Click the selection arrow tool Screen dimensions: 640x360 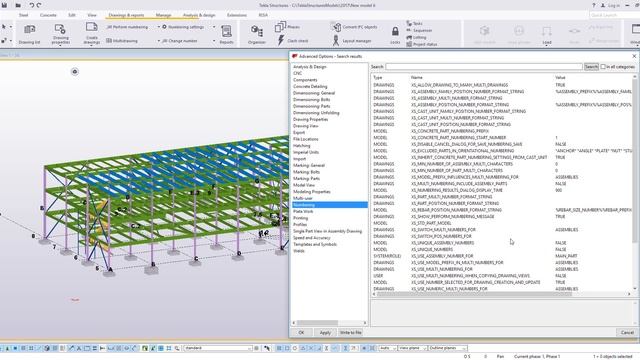pyautogui.click(x=4, y=27)
